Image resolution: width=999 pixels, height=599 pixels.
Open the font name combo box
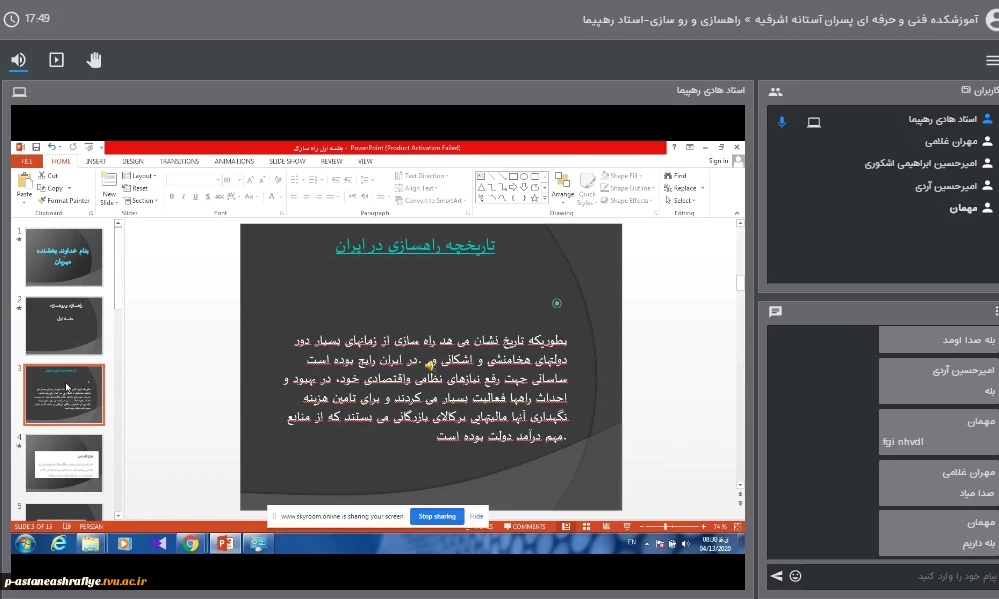pos(192,180)
